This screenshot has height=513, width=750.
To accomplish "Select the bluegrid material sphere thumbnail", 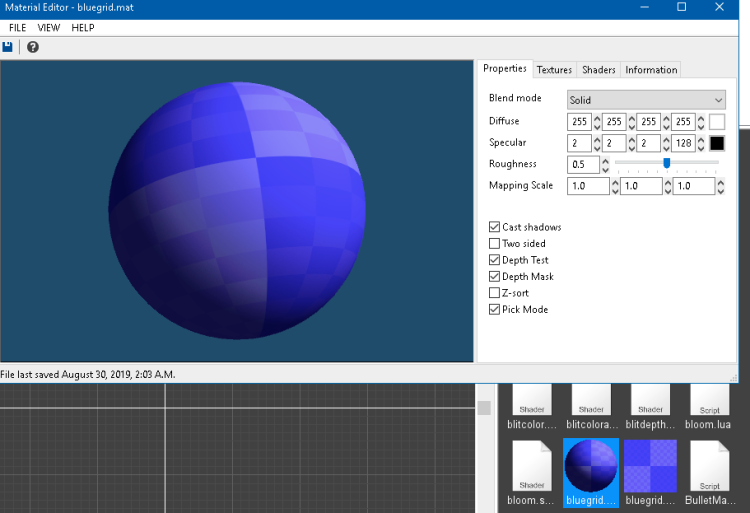I will point(591,465).
